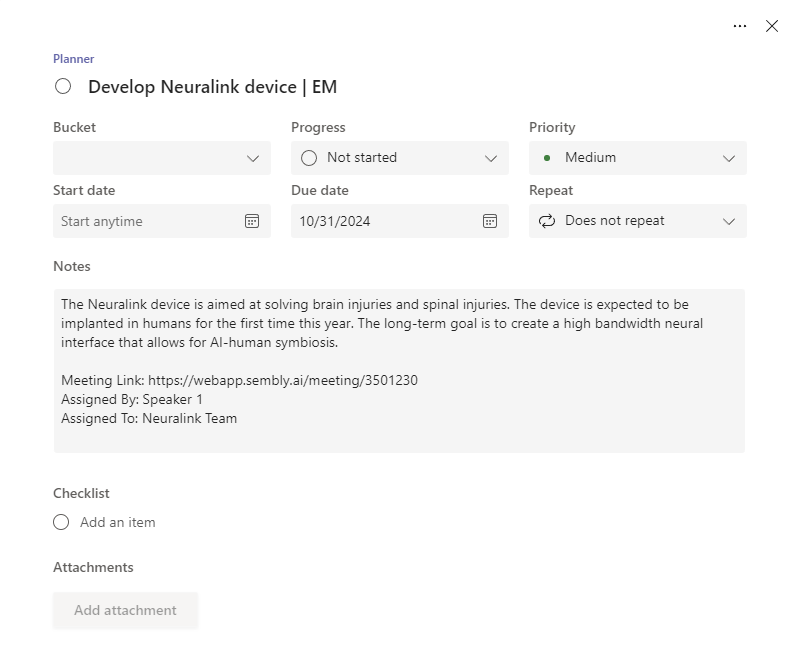Image resolution: width=799 pixels, height=659 pixels.
Task: Open the Start date calendar picker icon
Action: 252,221
